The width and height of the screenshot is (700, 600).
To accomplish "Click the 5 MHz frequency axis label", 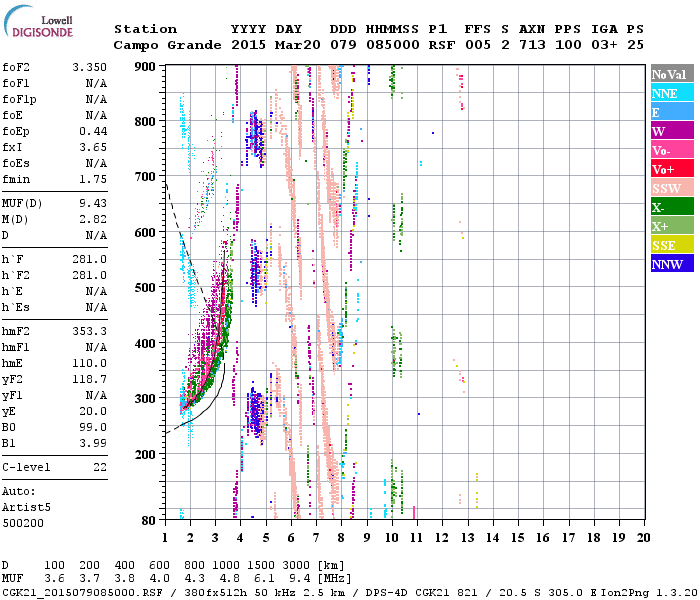I will point(266,538).
